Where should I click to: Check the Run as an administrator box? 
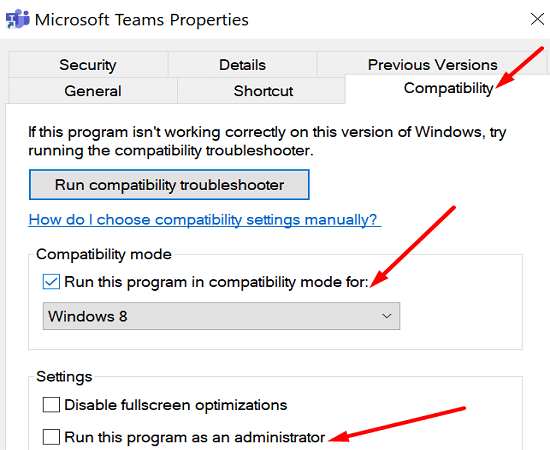coord(51,437)
